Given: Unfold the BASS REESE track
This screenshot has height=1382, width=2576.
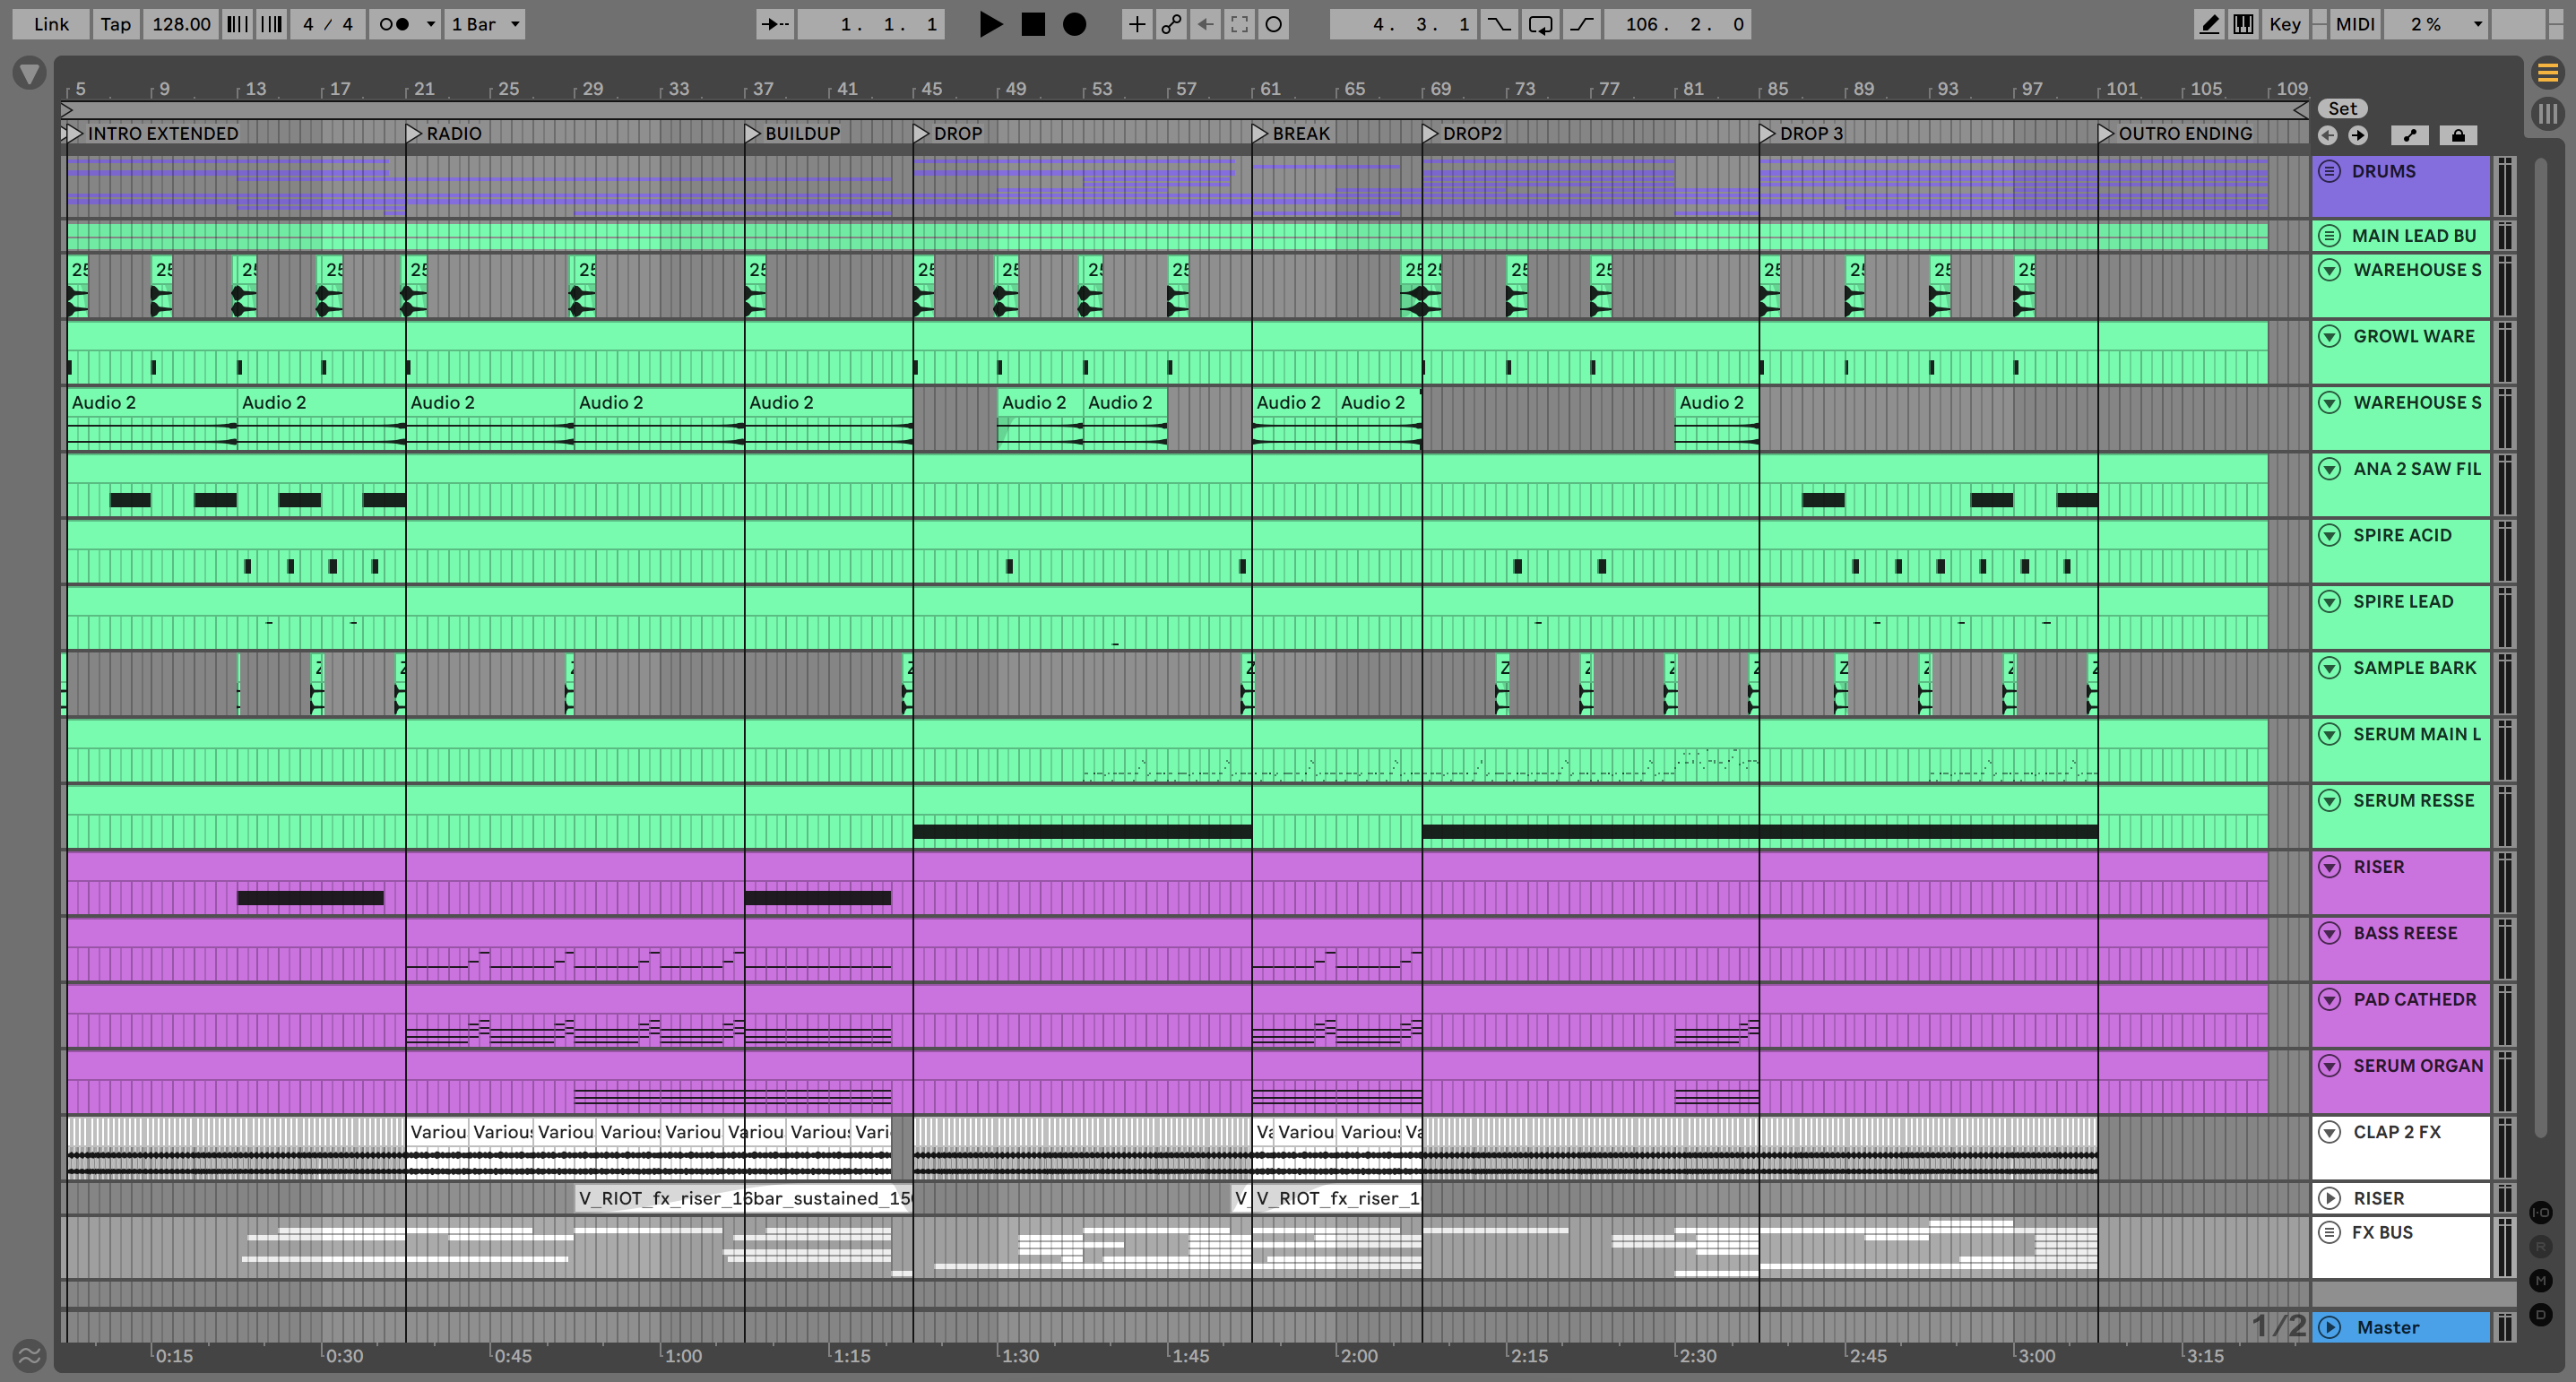Looking at the screenshot, I should [2330, 933].
